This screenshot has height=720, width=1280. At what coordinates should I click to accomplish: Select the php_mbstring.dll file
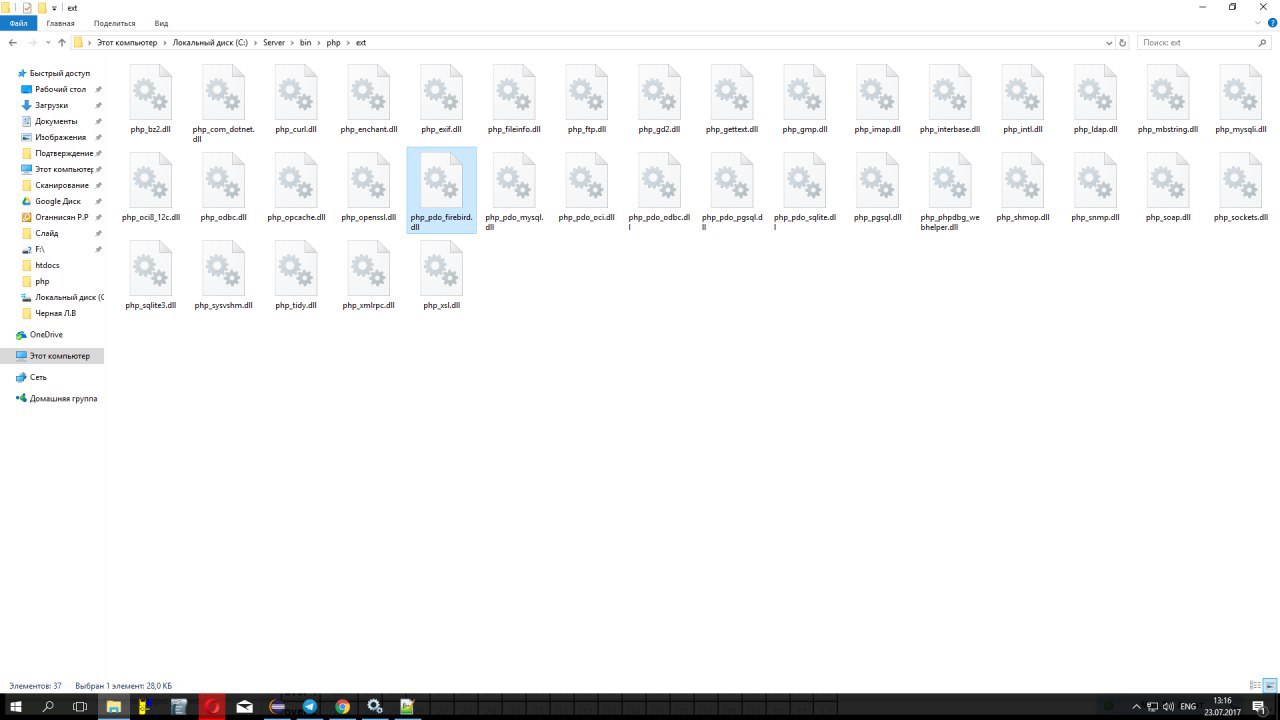coord(1168,101)
